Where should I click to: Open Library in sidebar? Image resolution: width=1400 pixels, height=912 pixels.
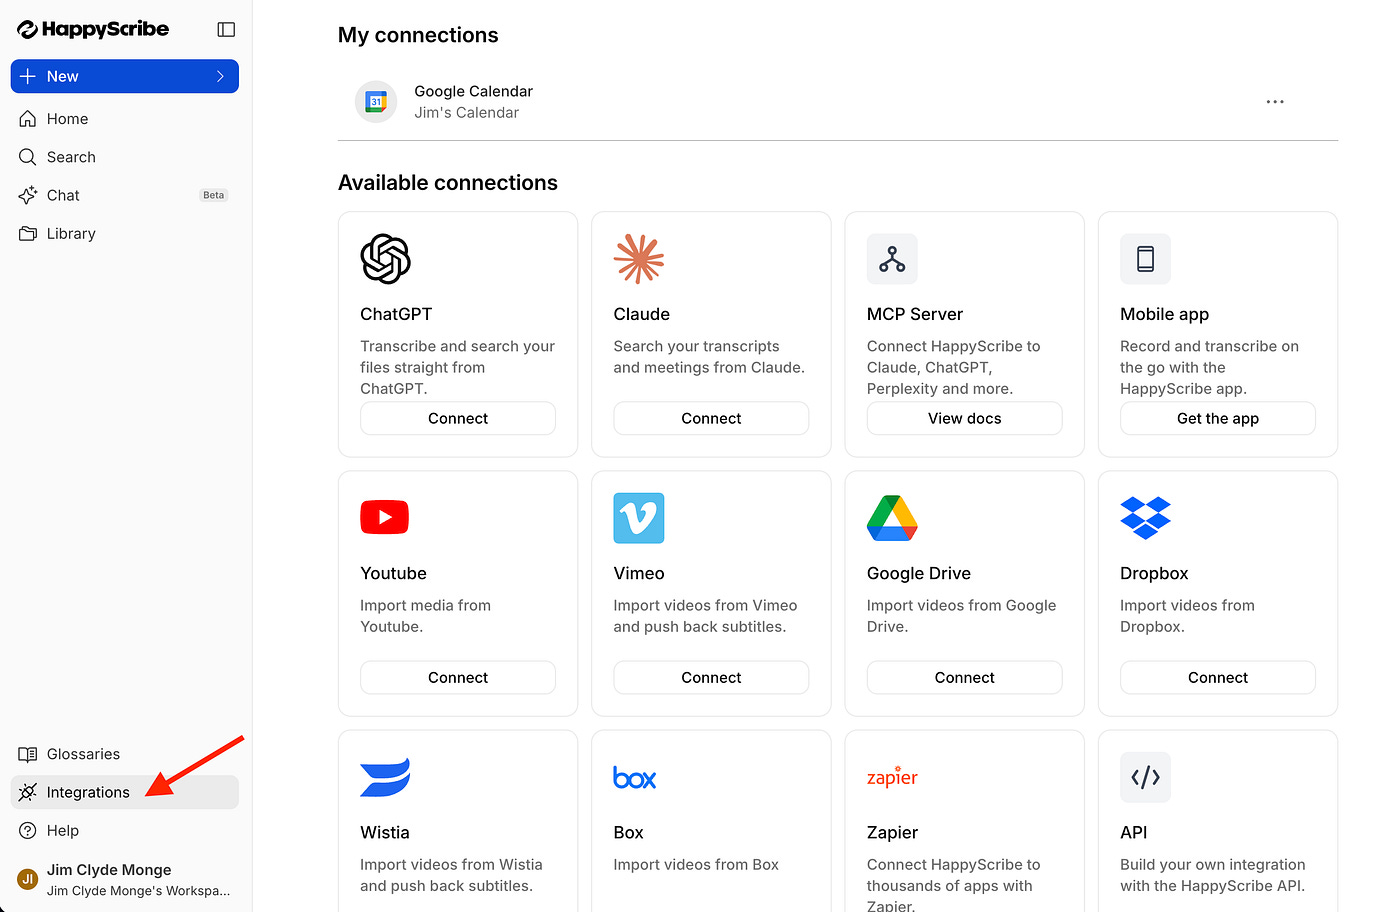pos(125,233)
